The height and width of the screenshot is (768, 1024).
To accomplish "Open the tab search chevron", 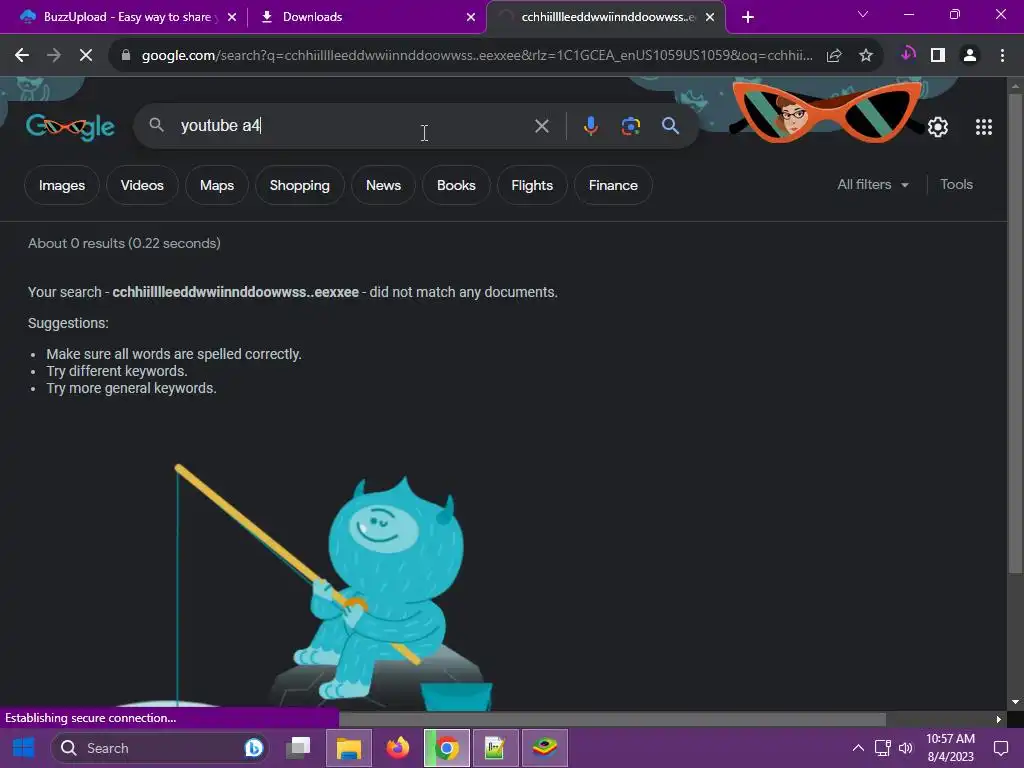I will tap(863, 14).
